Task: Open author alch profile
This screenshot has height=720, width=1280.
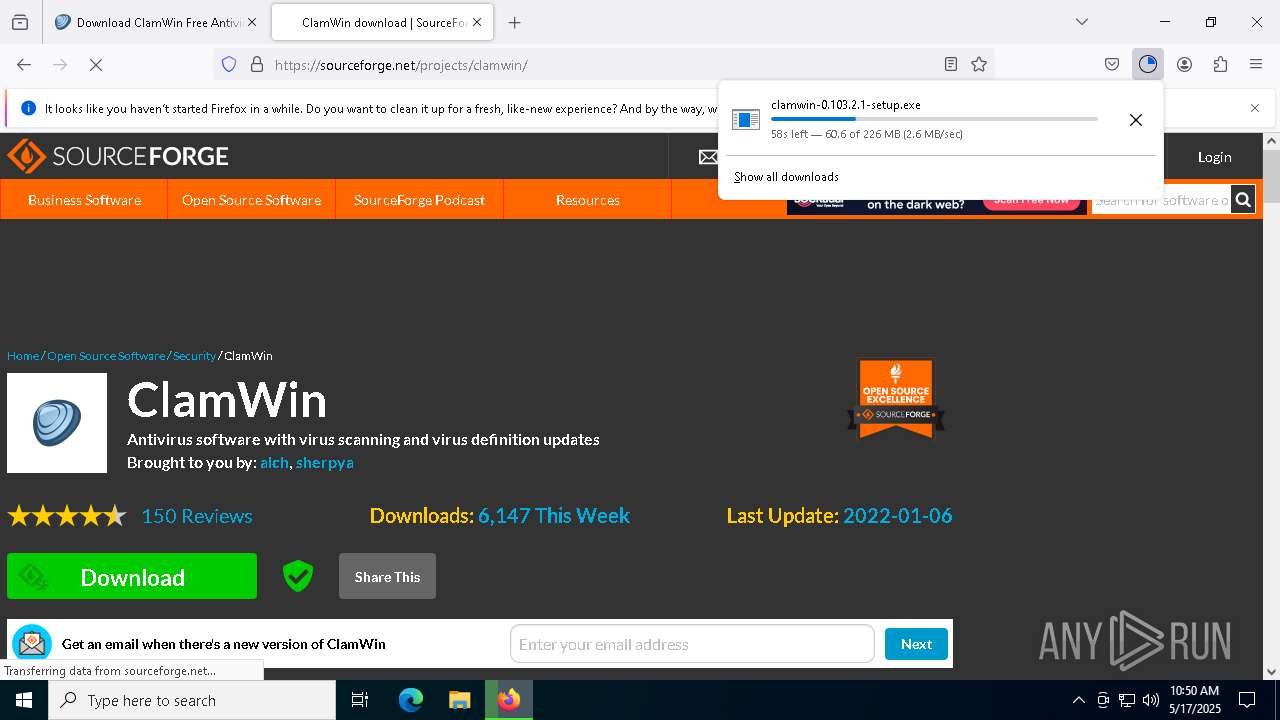Action: [274, 463]
